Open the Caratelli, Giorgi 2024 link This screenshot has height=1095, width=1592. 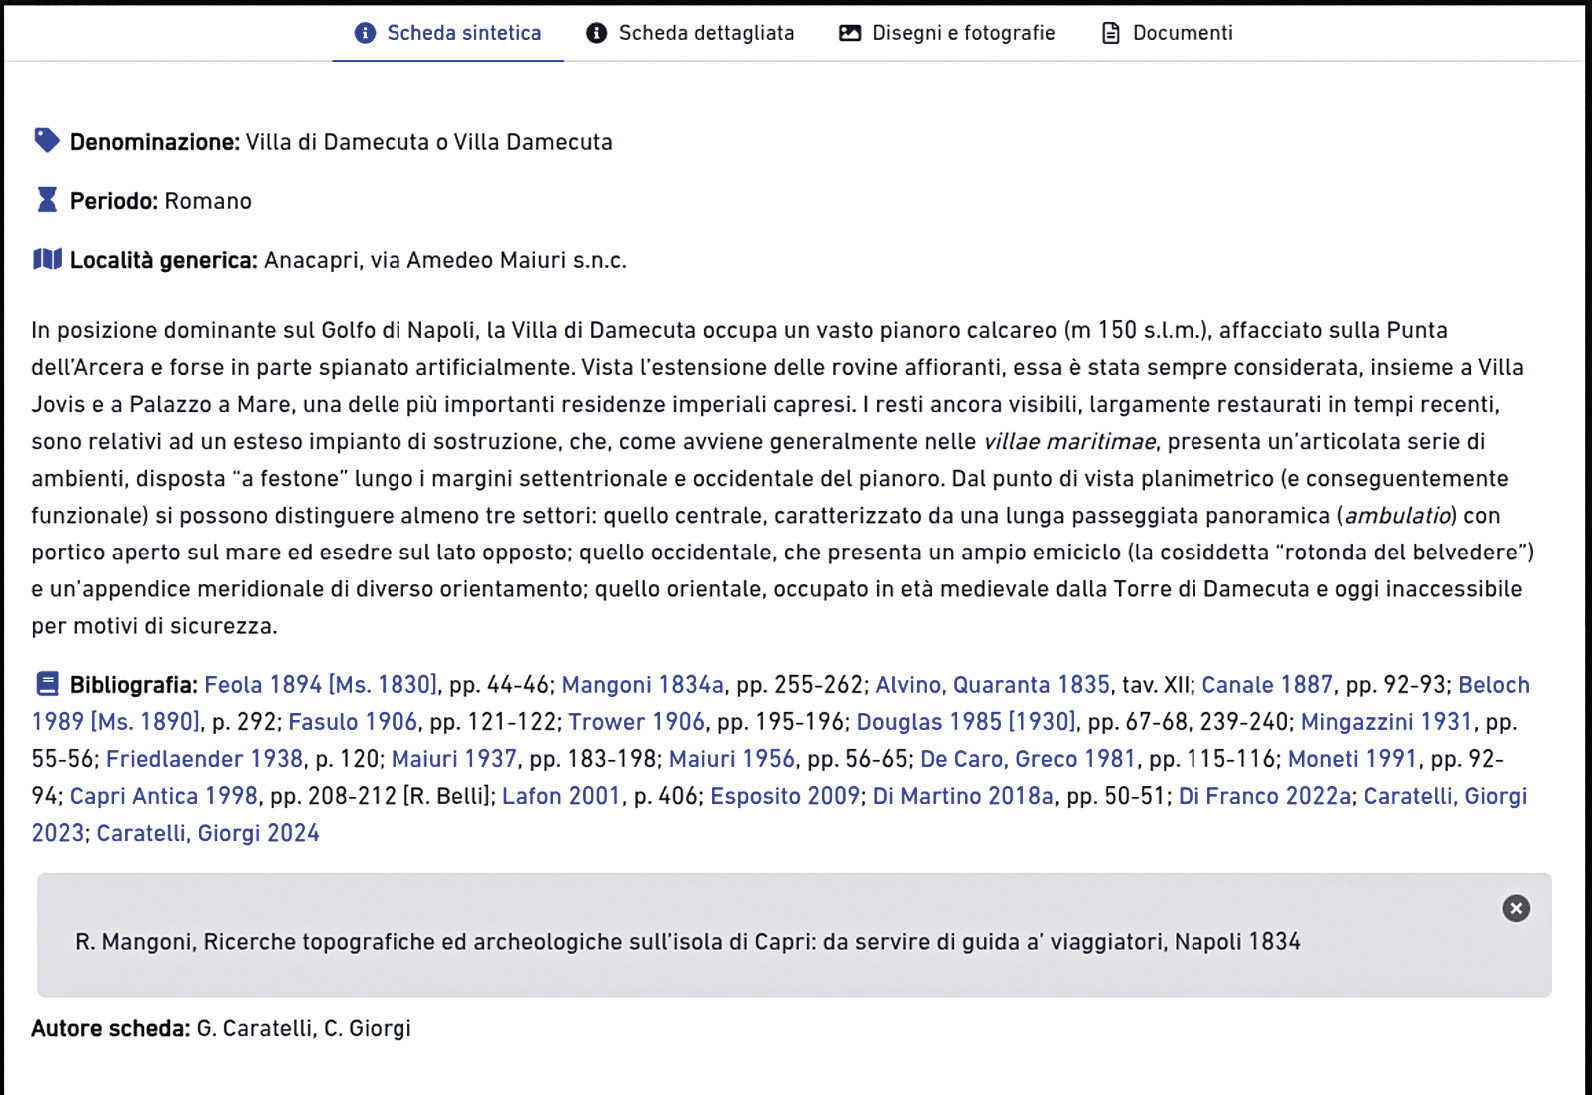208,833
